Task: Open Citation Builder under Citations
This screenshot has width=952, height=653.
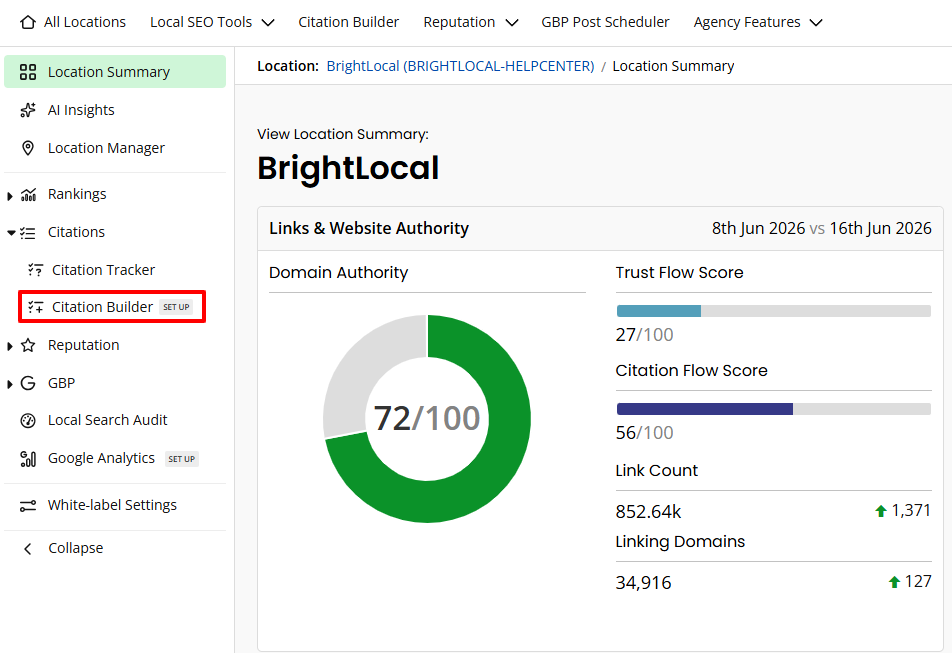Action: click(x=102, y=307)
